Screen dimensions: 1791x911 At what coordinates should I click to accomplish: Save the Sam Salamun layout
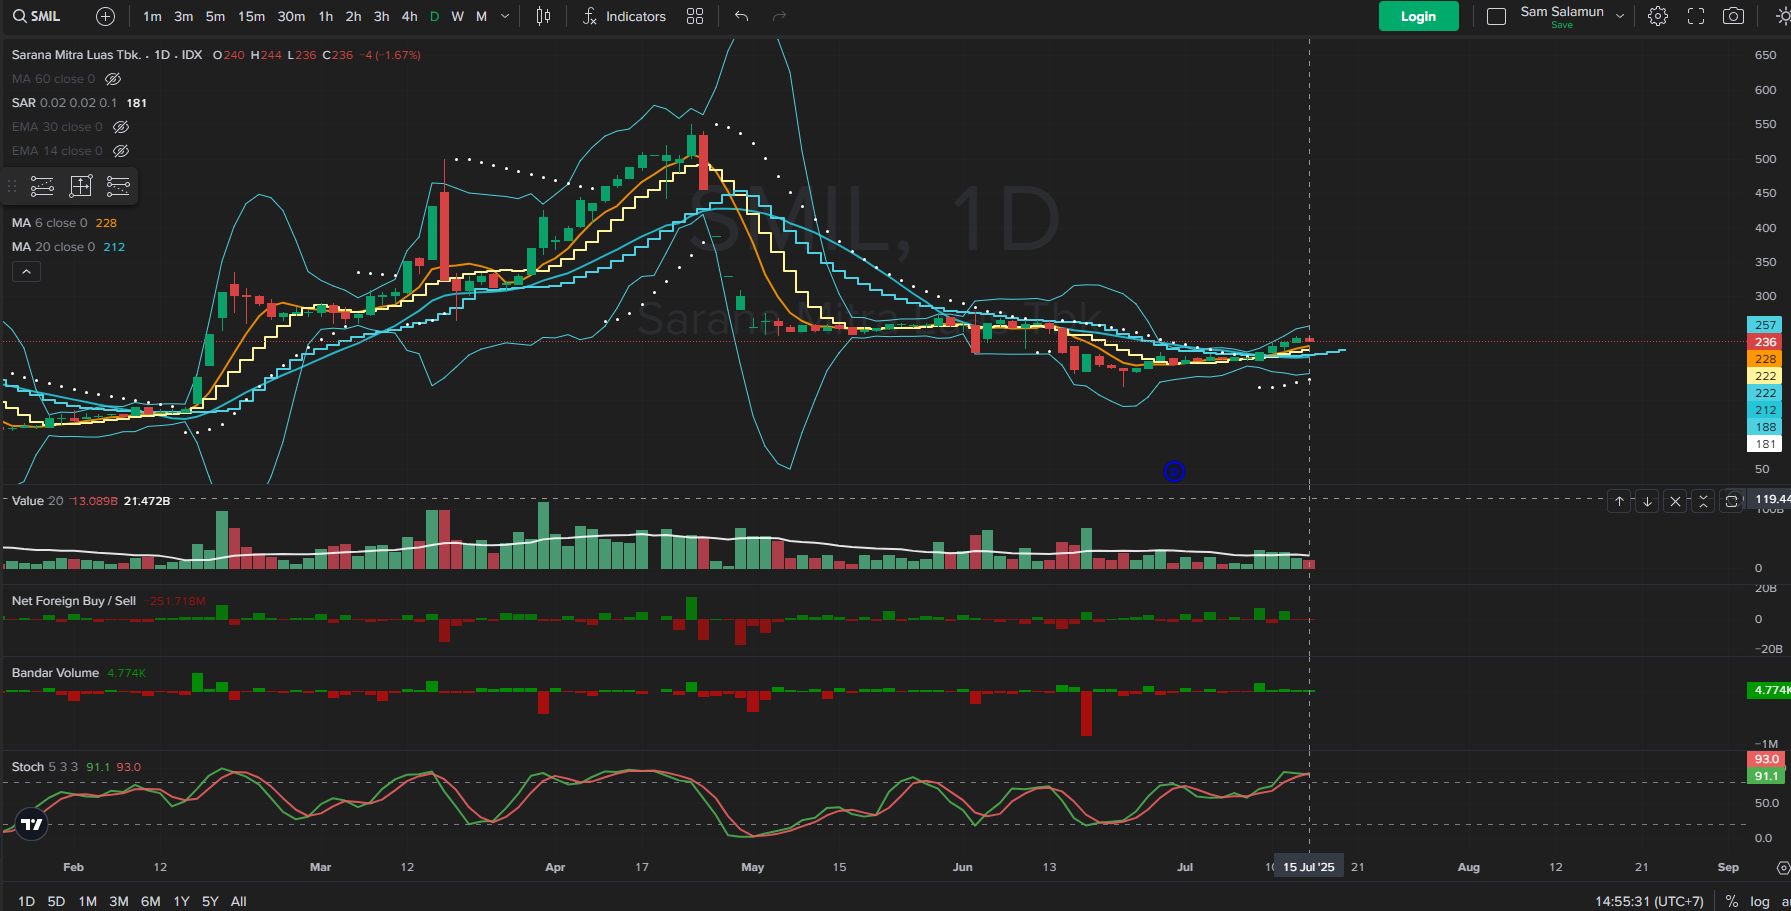[1562, 25]
